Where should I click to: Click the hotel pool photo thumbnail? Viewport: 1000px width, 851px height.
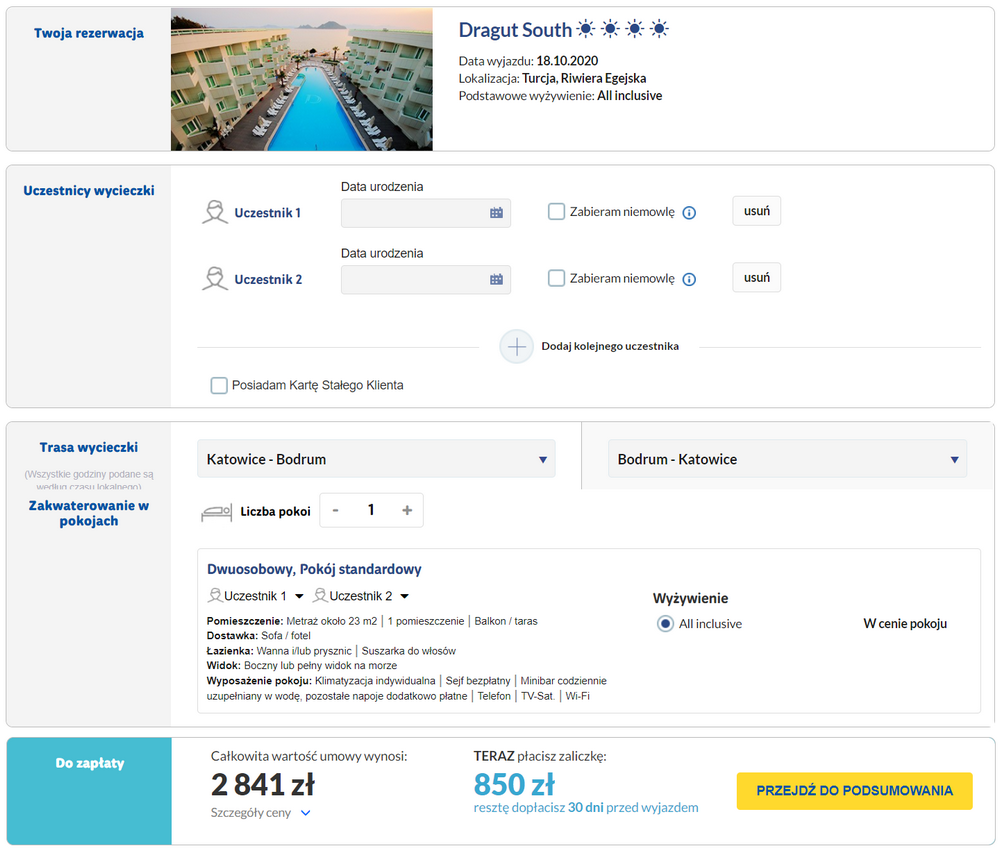tap(302, 79)
